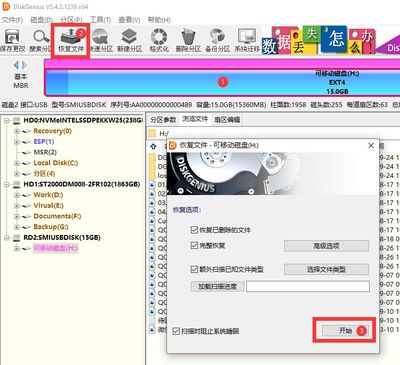Click the 开始 start button
This screenshot has height=365, width=400.
tap(345, 330)
